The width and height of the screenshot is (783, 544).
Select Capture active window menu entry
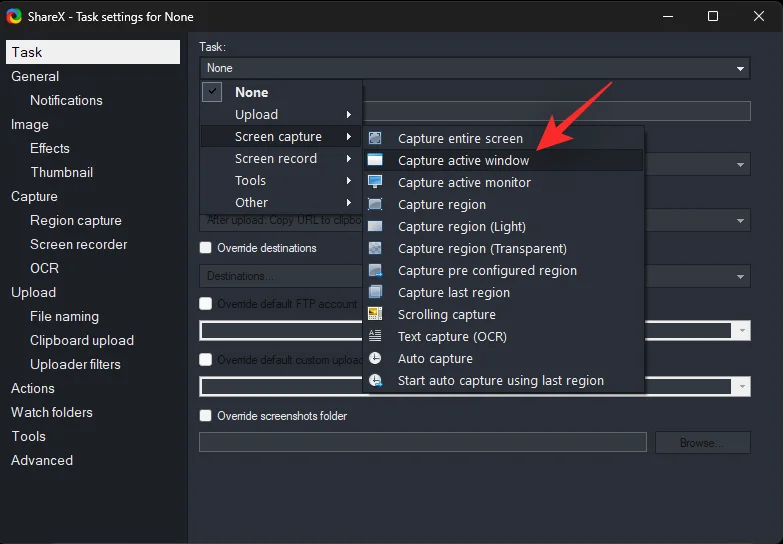tap(464, 161)
